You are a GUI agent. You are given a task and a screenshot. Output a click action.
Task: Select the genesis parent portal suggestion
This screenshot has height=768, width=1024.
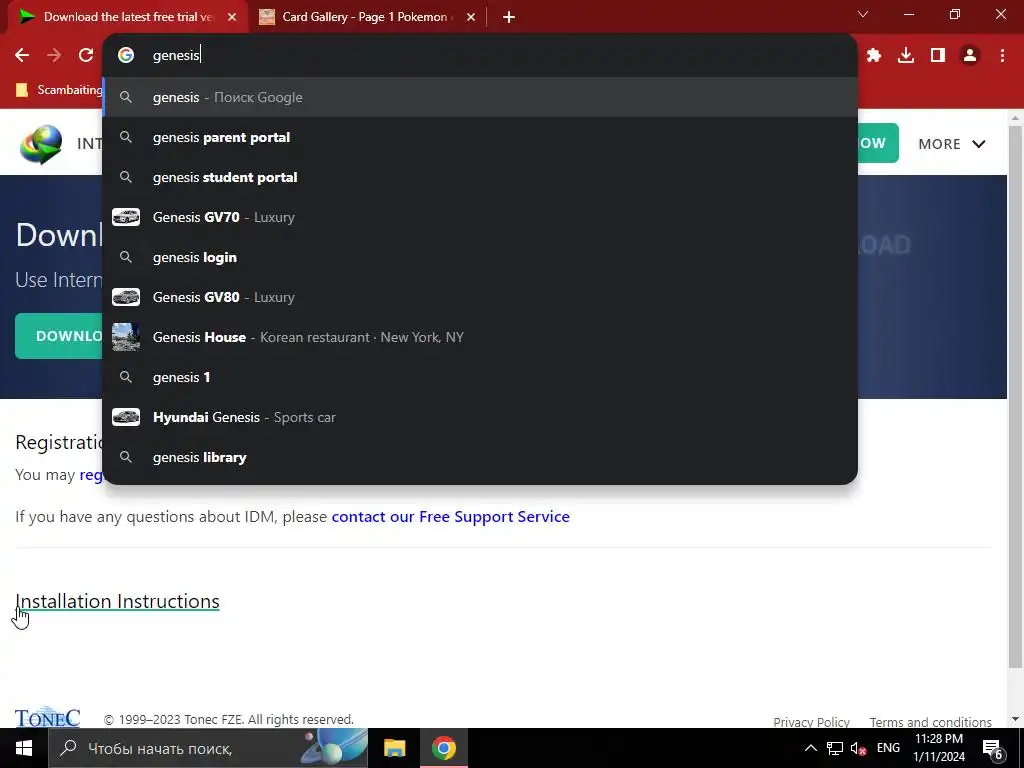480,137
